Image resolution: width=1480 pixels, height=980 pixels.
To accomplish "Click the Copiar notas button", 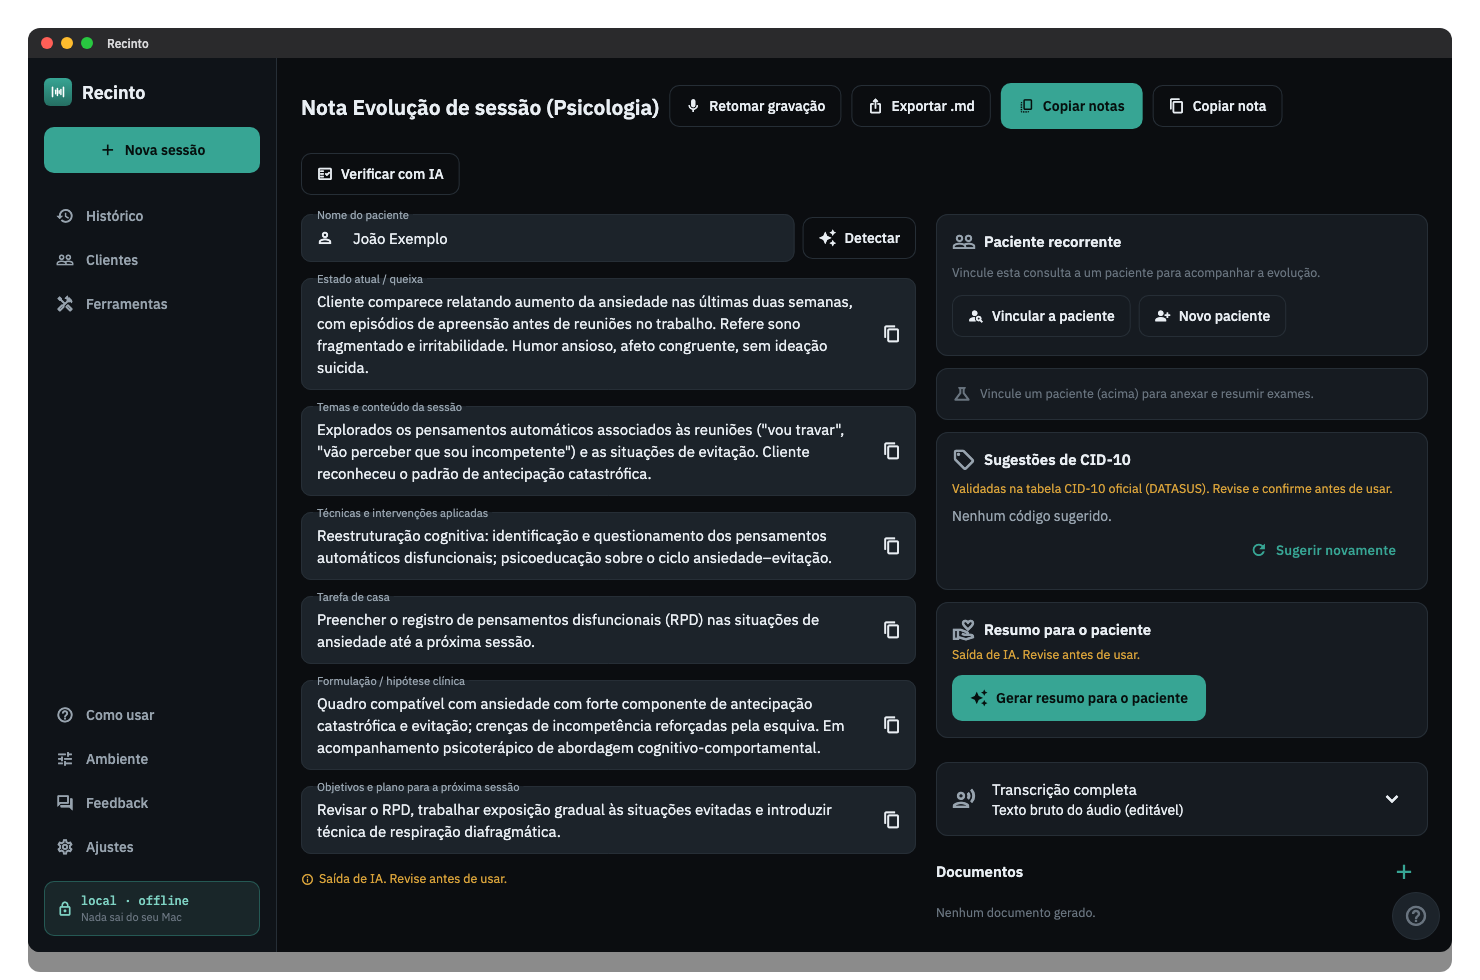I will tap(1071, 106).
